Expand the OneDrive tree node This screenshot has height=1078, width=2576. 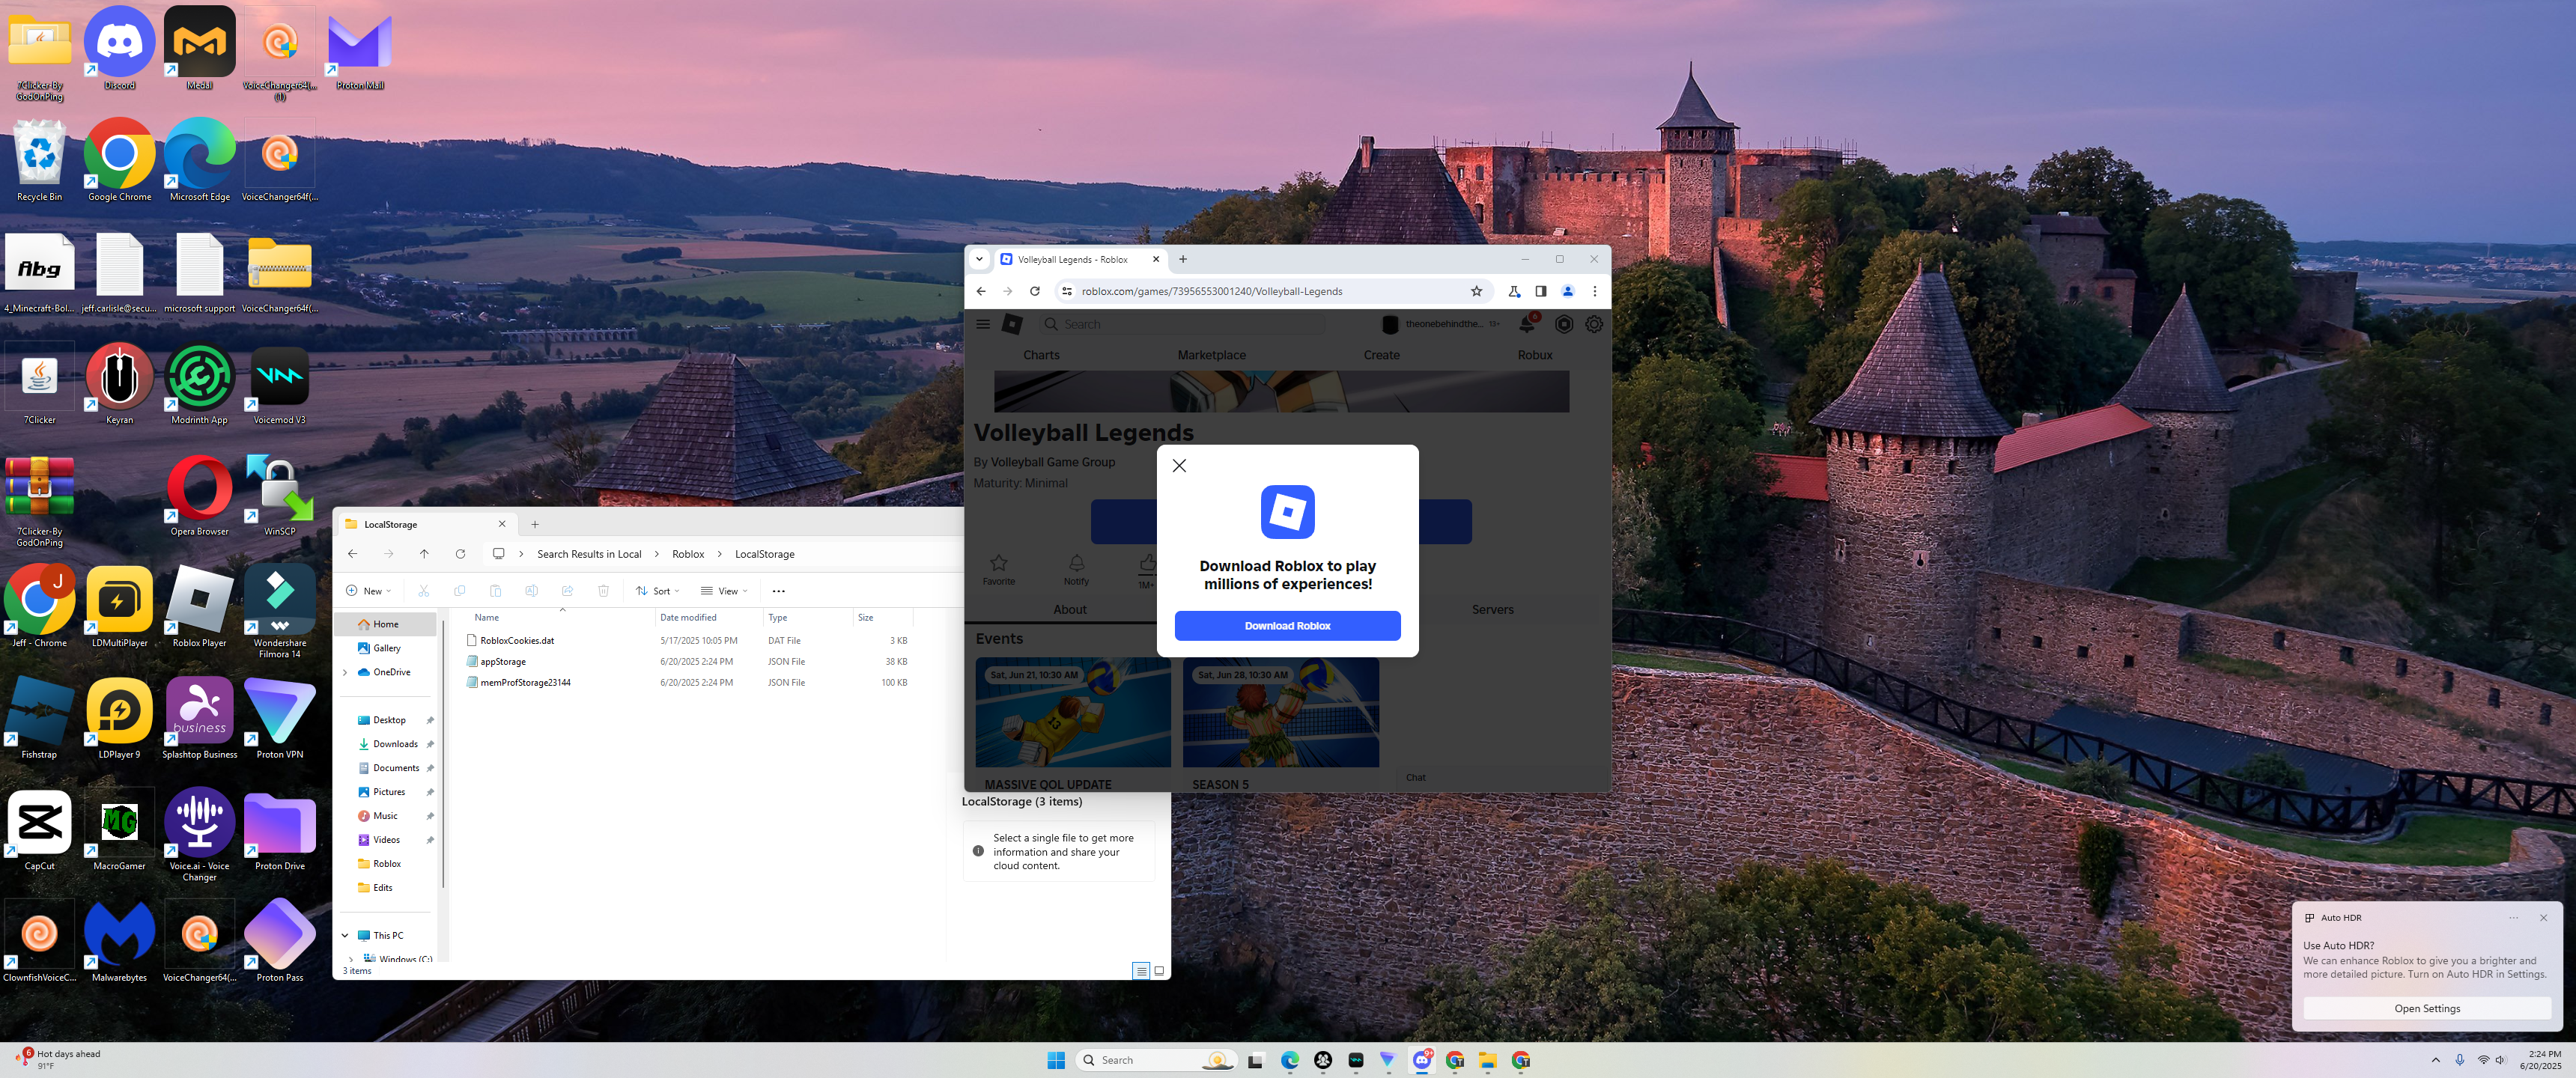(x=345, y=672)
